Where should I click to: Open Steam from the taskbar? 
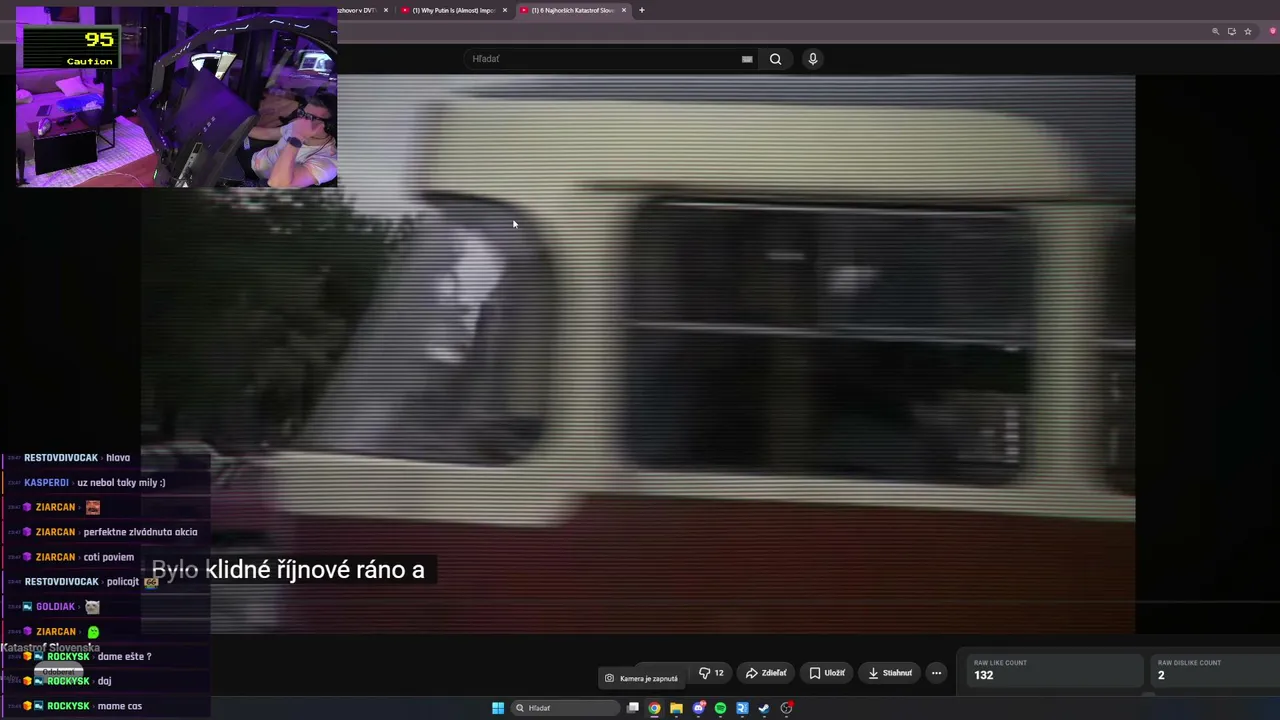tap(764, 708)
